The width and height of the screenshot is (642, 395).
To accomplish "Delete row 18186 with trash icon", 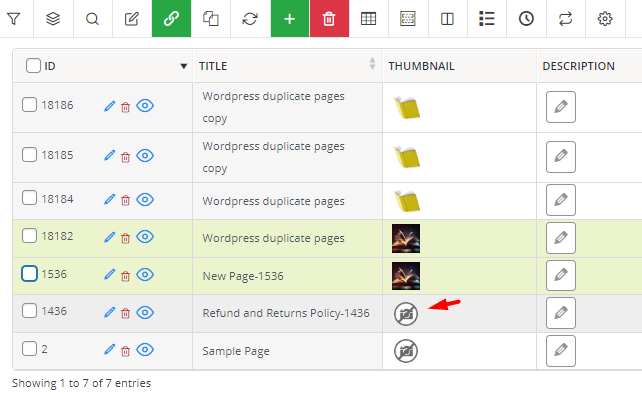I will click(125, 107).
